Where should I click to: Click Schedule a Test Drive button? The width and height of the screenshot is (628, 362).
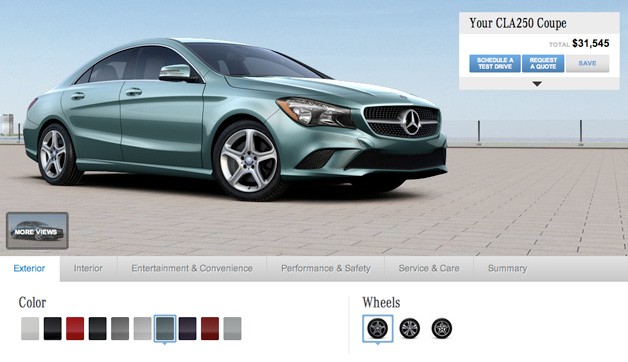point(495,64)
